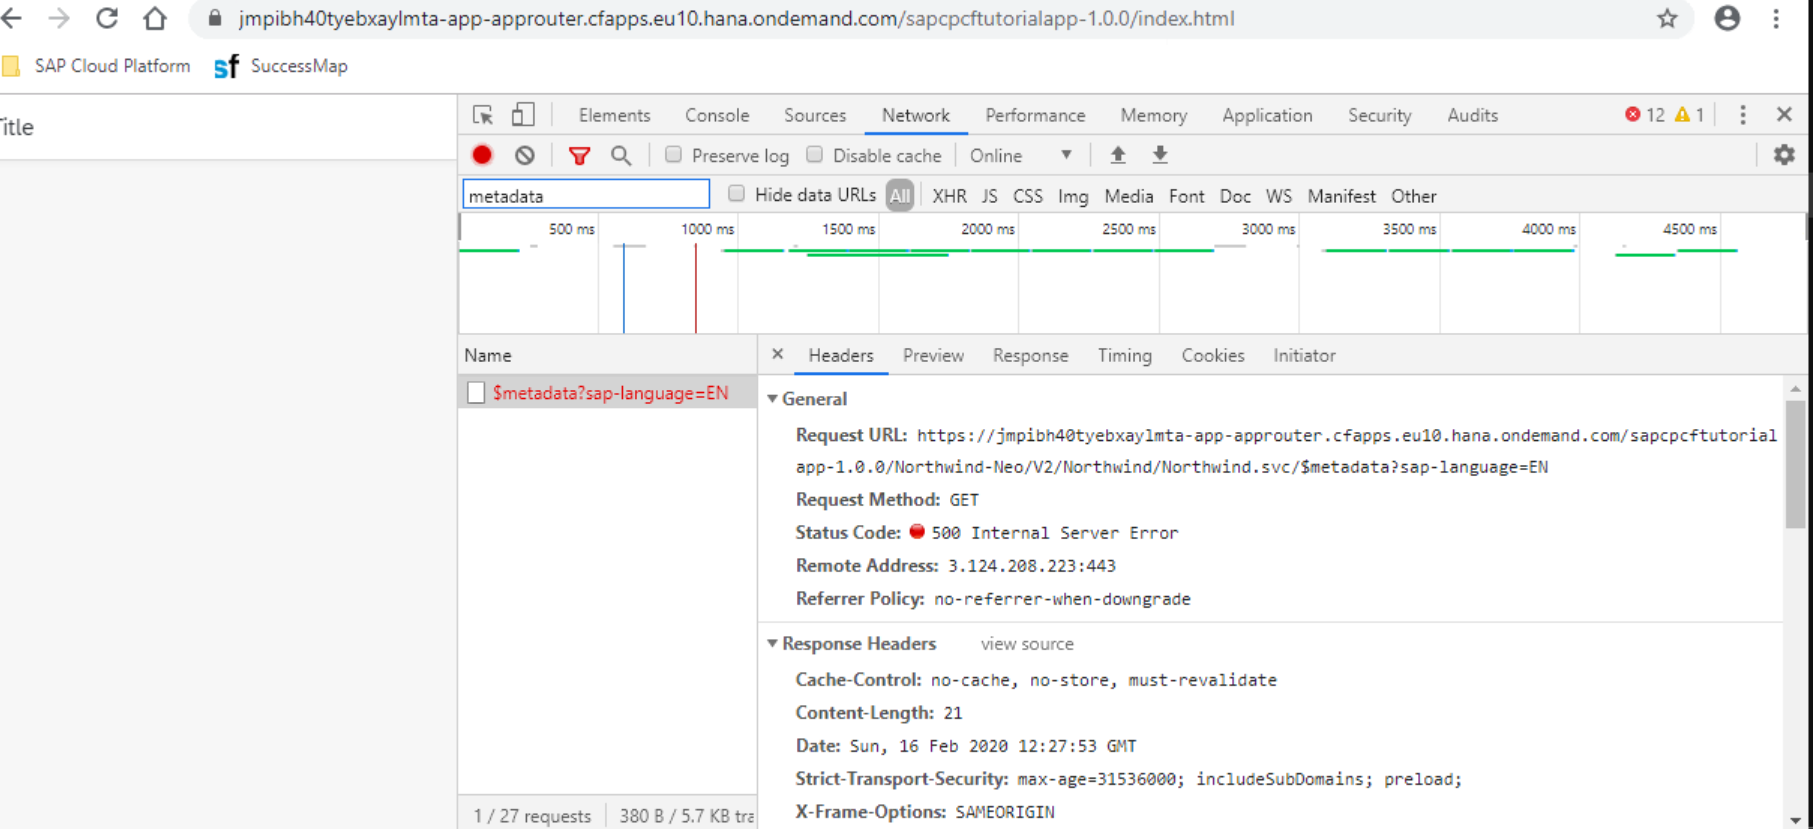Filter requests by Other
The width and height of the screenshot is (1813, 829).
[1414, 196]
